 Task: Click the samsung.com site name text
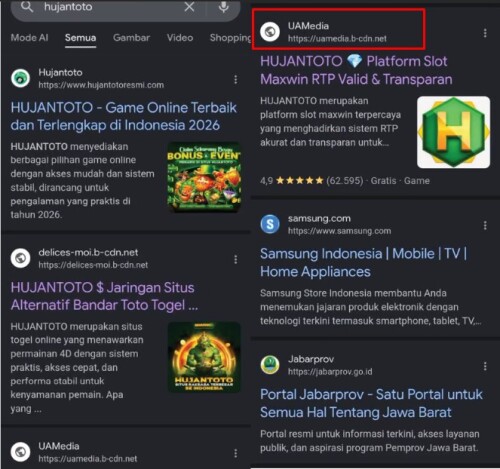click(319, 219)
